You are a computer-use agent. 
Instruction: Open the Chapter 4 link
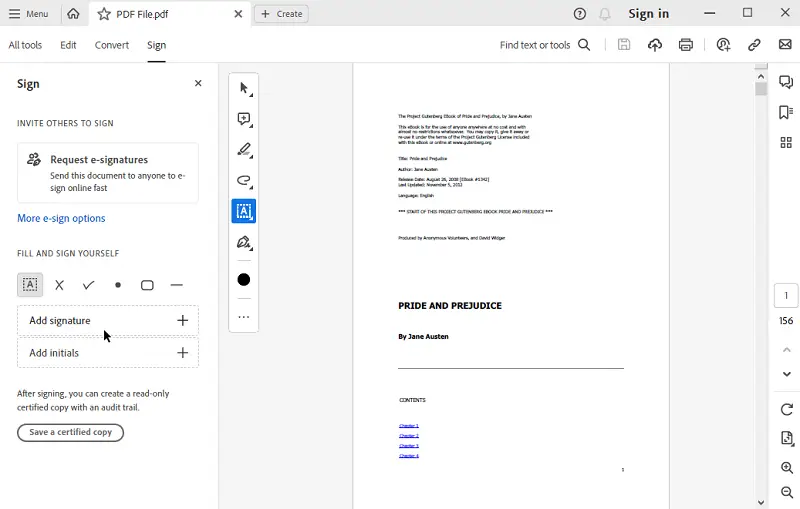pyautogui.click(x=409, y=456)
